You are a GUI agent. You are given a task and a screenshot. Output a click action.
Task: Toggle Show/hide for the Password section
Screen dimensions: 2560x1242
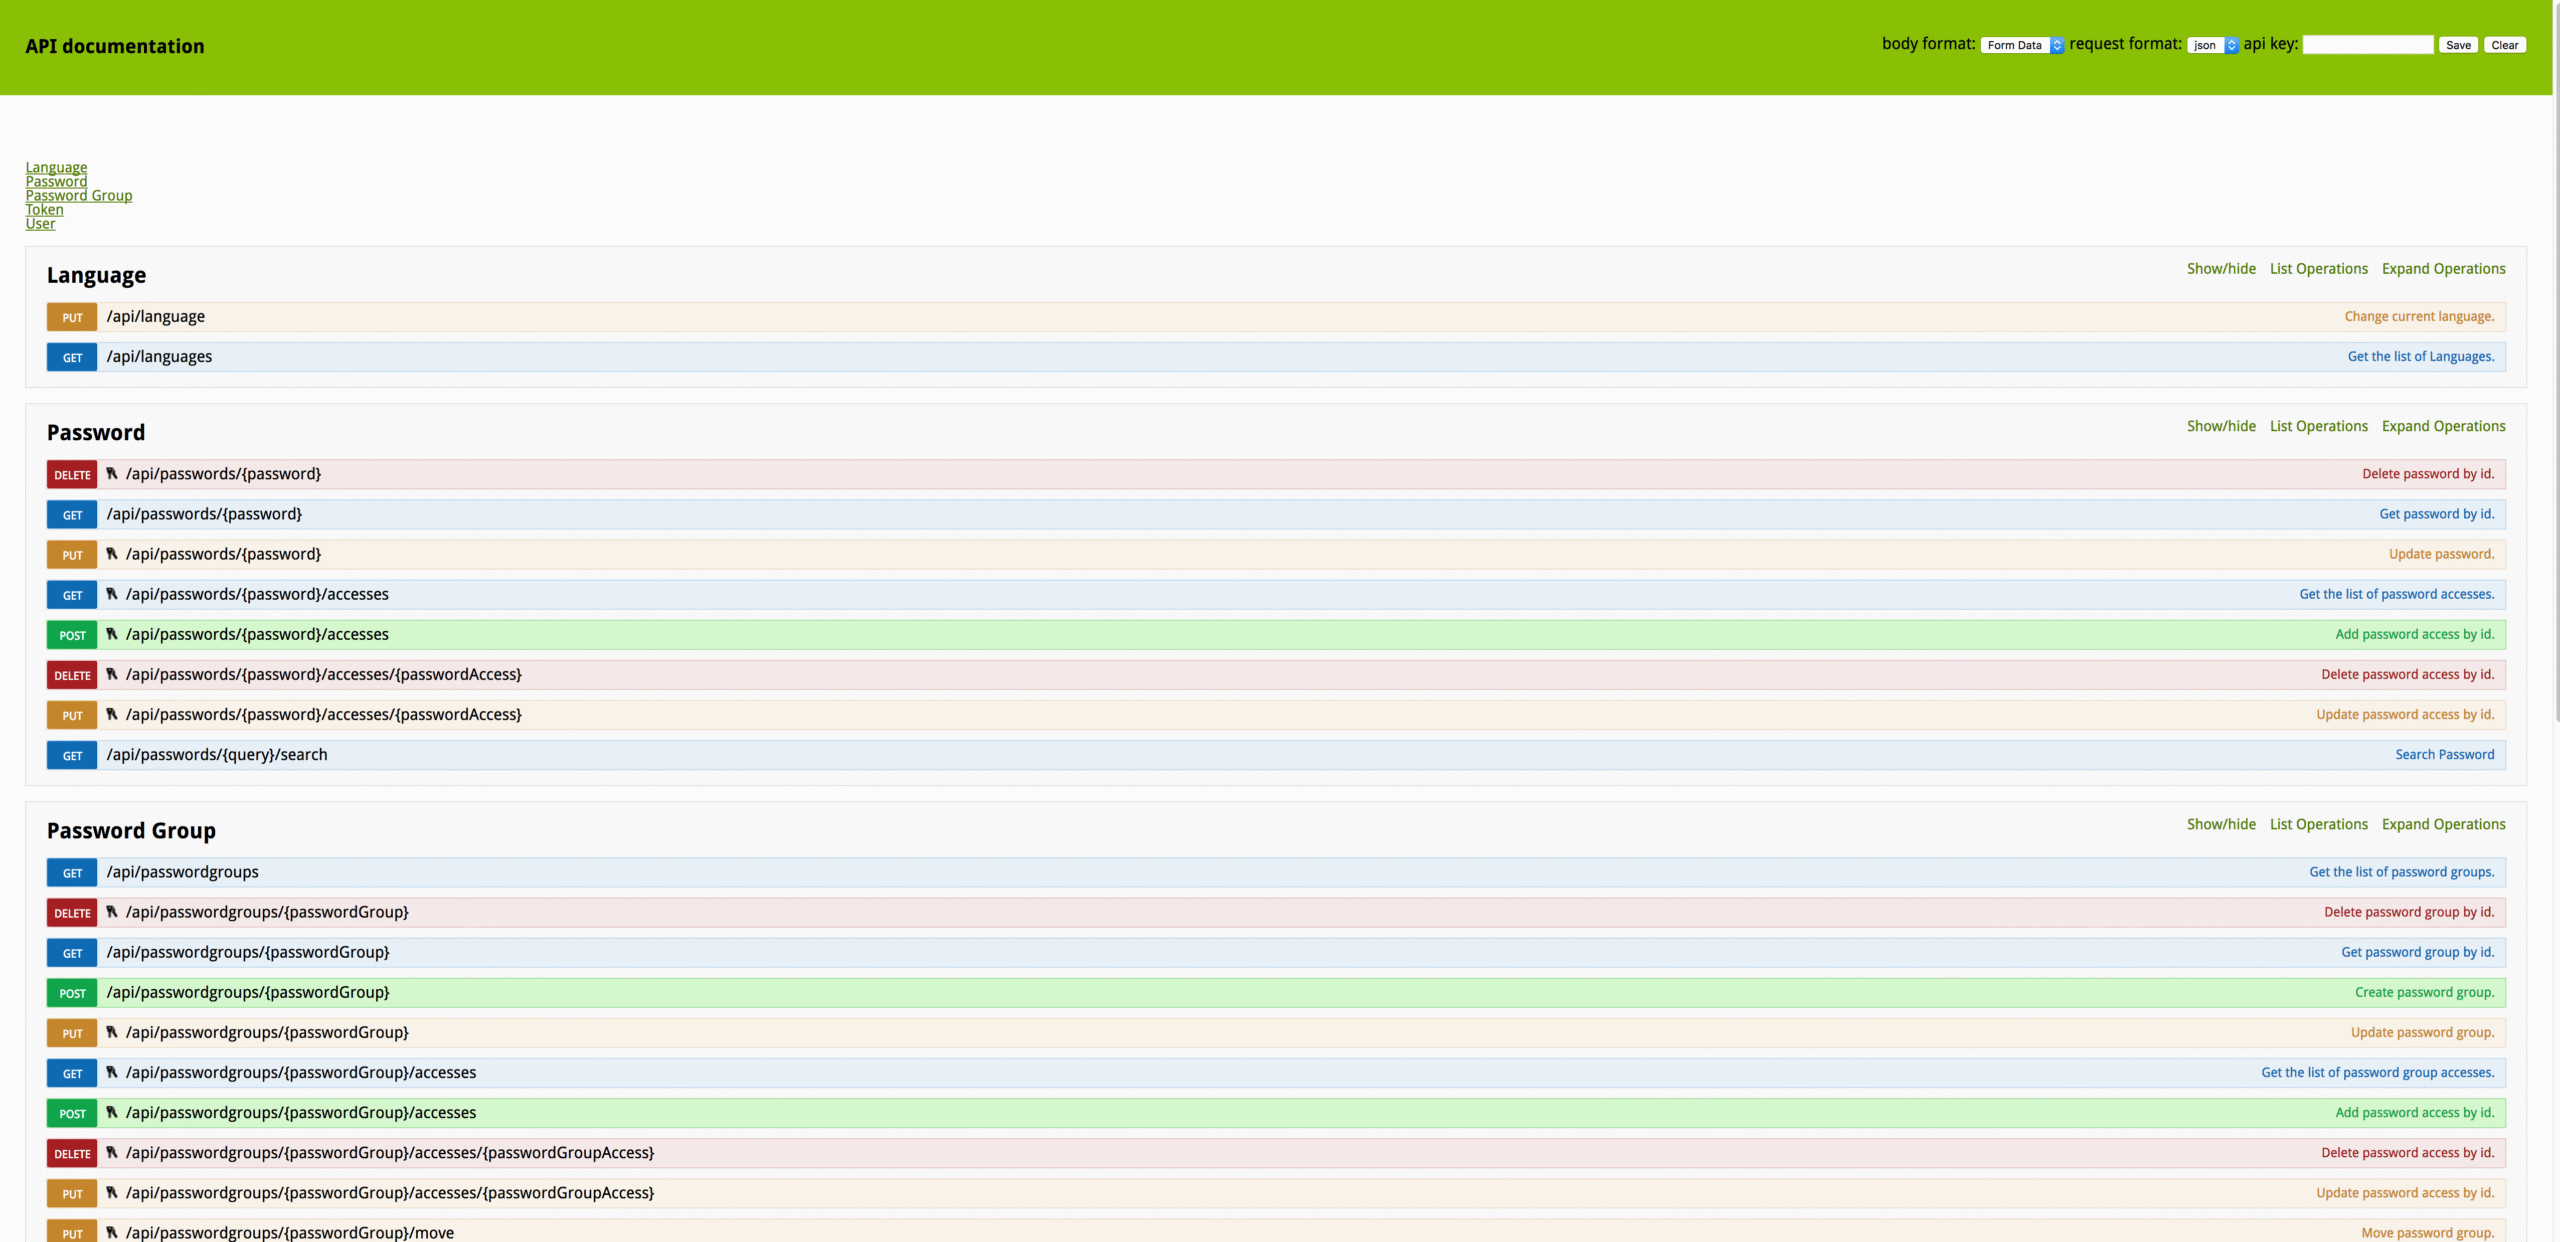pyautogui.click(x=2221, y=426)
